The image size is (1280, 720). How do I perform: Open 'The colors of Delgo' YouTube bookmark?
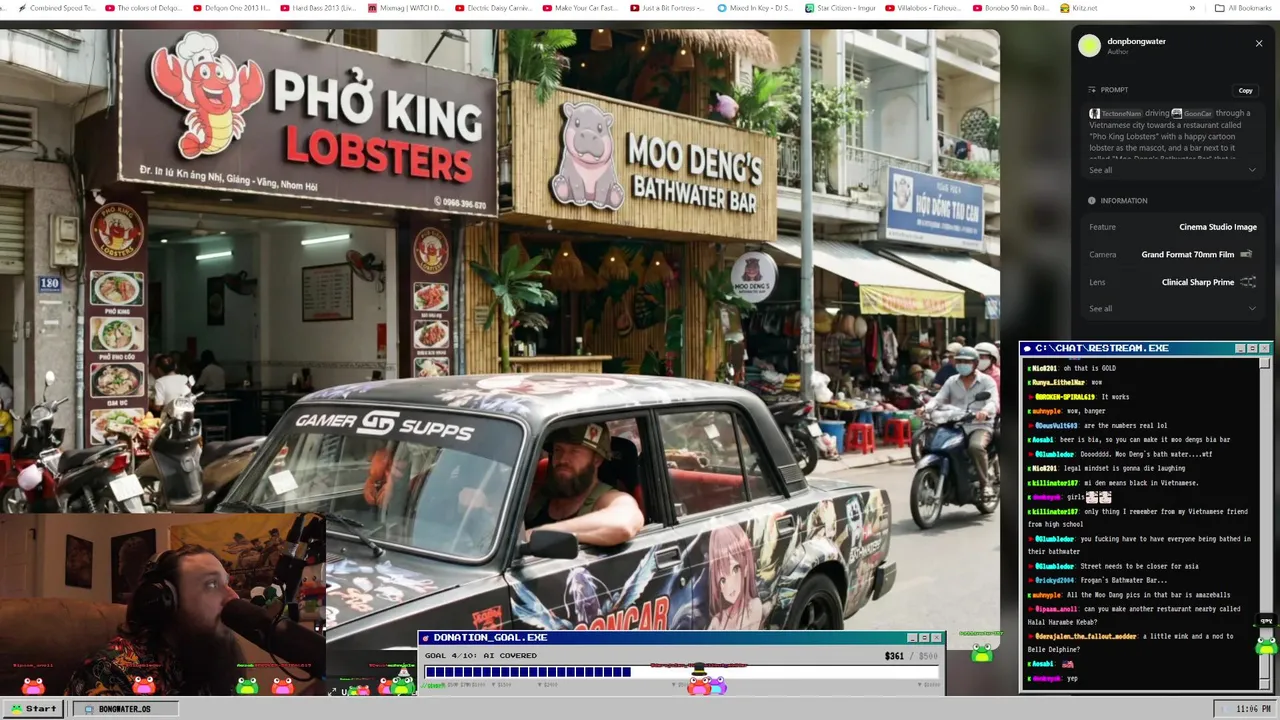143,8
